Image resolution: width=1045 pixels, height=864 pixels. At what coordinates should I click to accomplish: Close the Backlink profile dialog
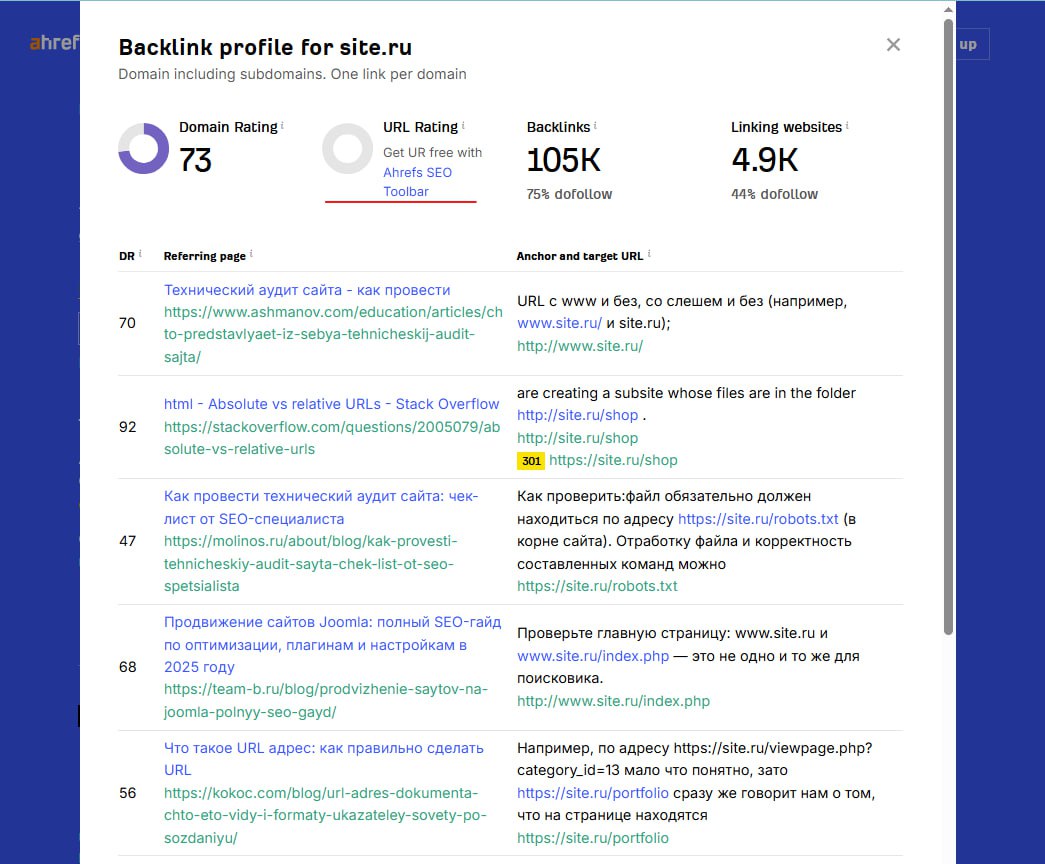pyautogui.click(x=893, y=45)
